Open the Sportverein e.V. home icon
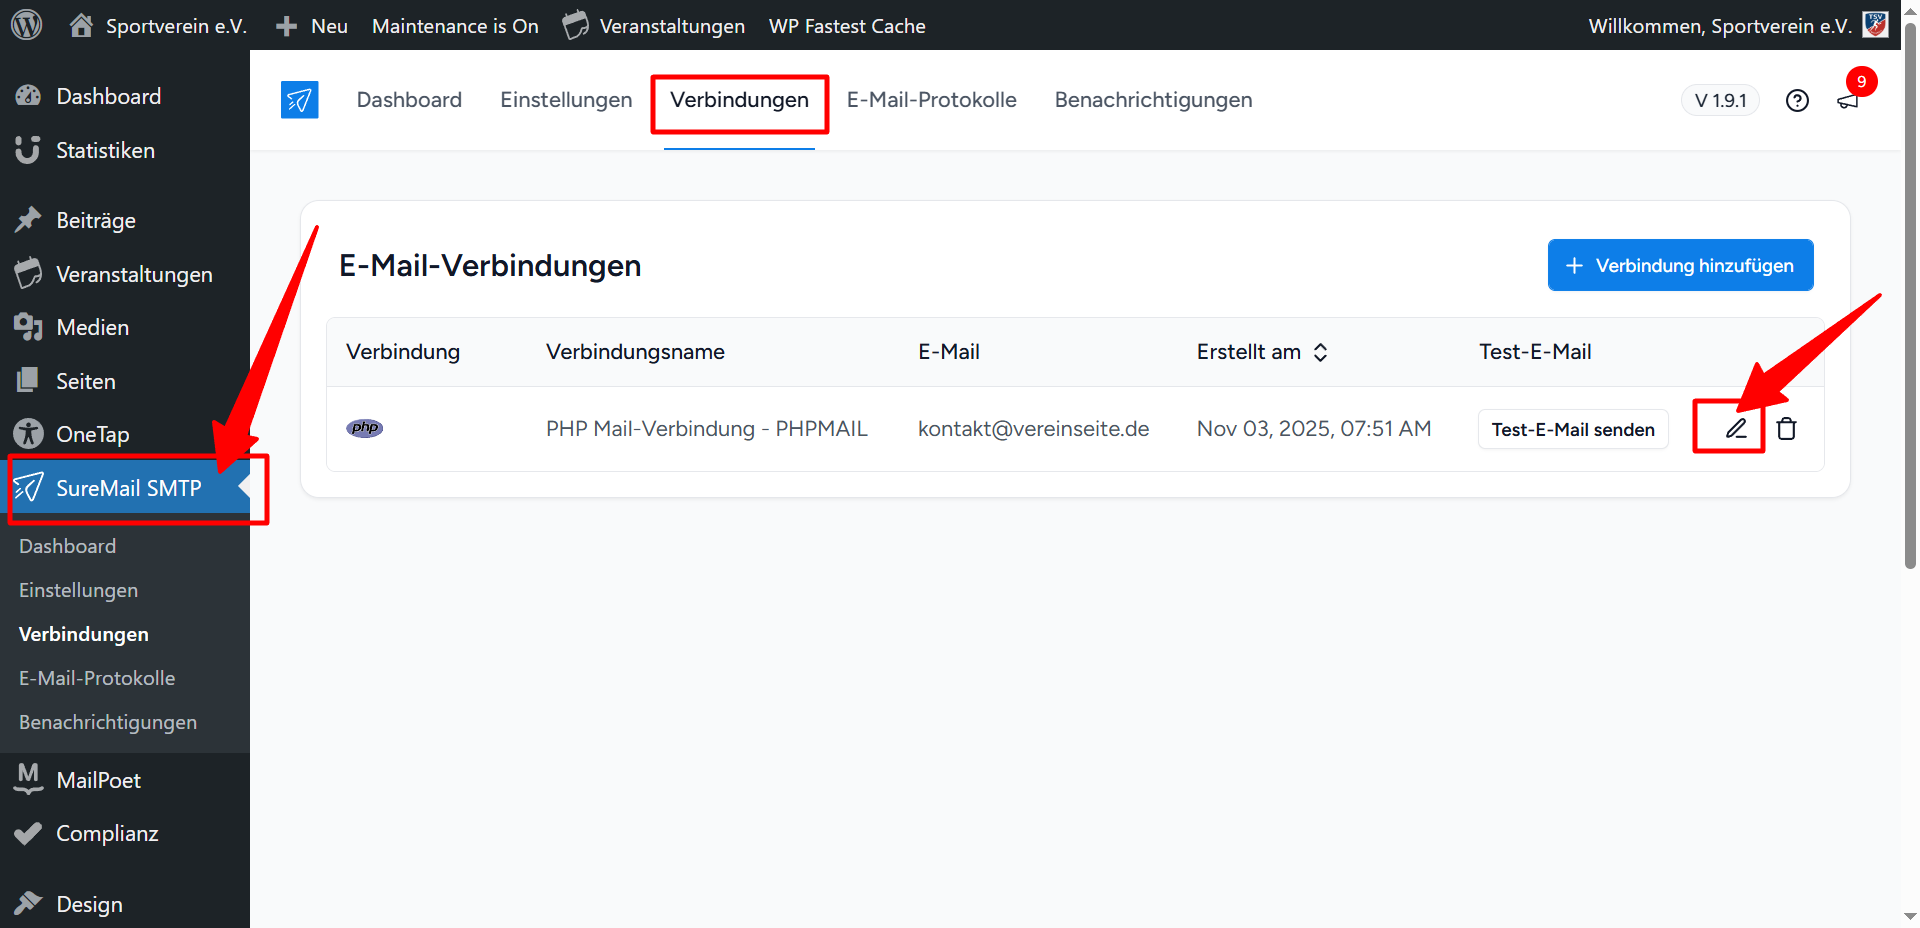 [81, 25]
